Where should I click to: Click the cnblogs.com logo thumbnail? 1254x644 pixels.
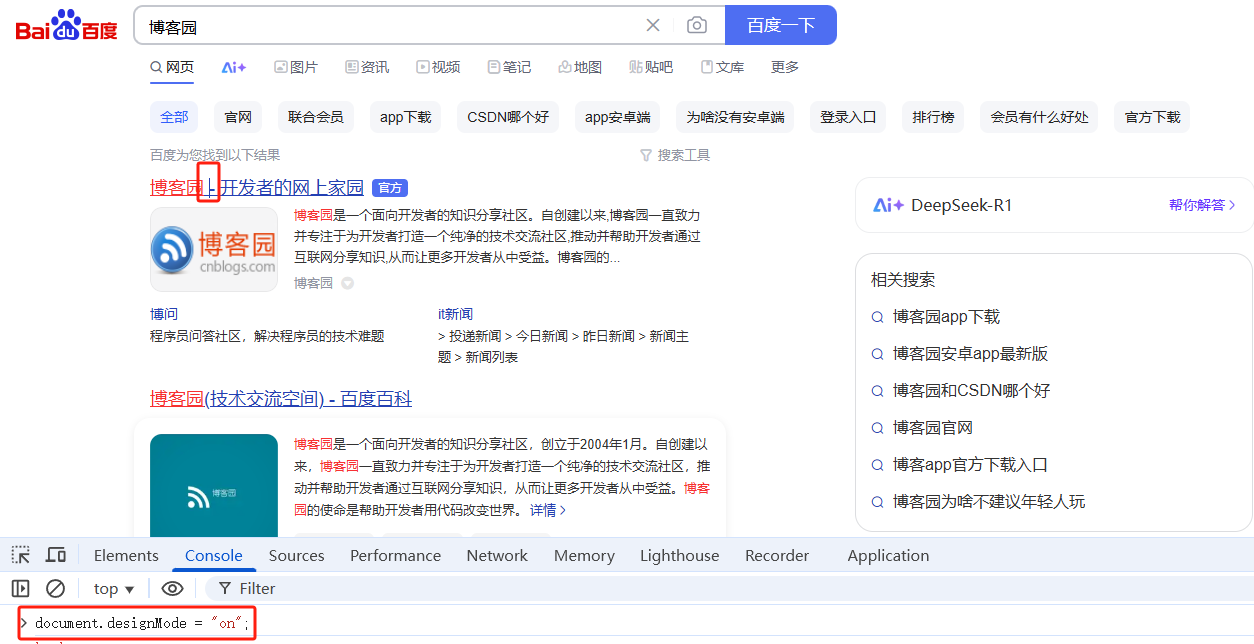click(214, 249)
